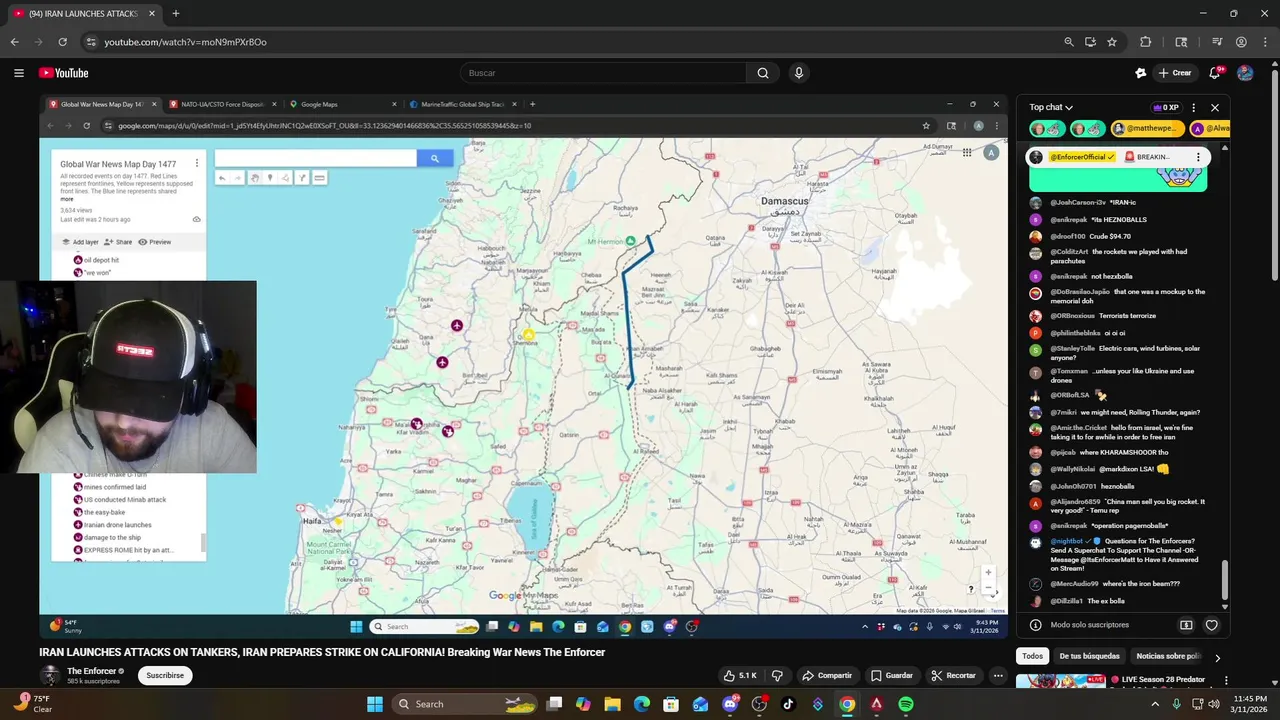
Task: Open The Enforcer channel link
Action: 92,671
